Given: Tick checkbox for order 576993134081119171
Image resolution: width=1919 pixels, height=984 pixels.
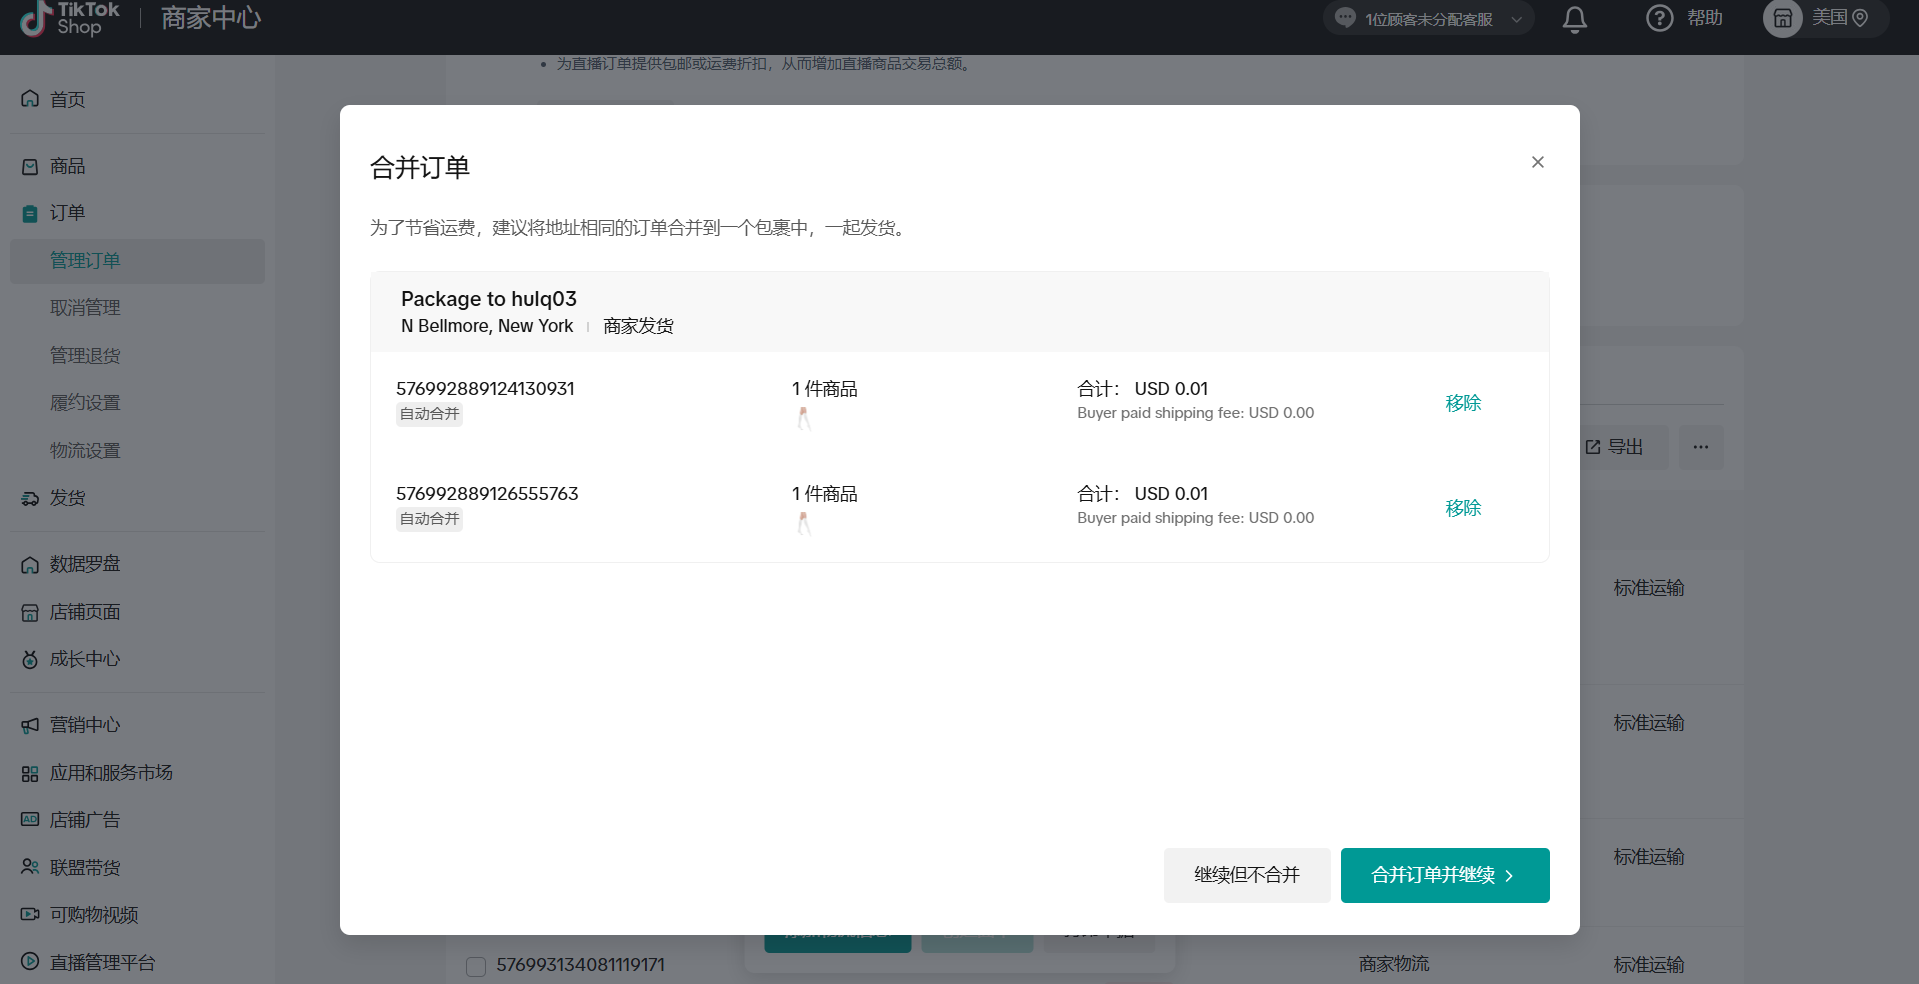Looking at the screenshot, I should click(x=476, y=966).
